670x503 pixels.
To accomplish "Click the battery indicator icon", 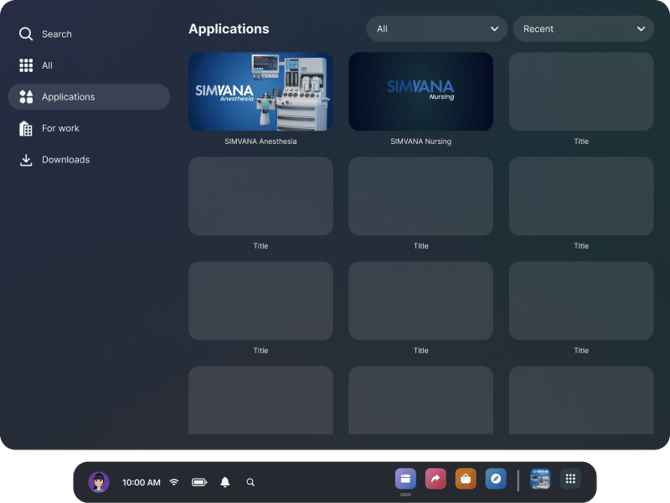I will coord(199,482).
